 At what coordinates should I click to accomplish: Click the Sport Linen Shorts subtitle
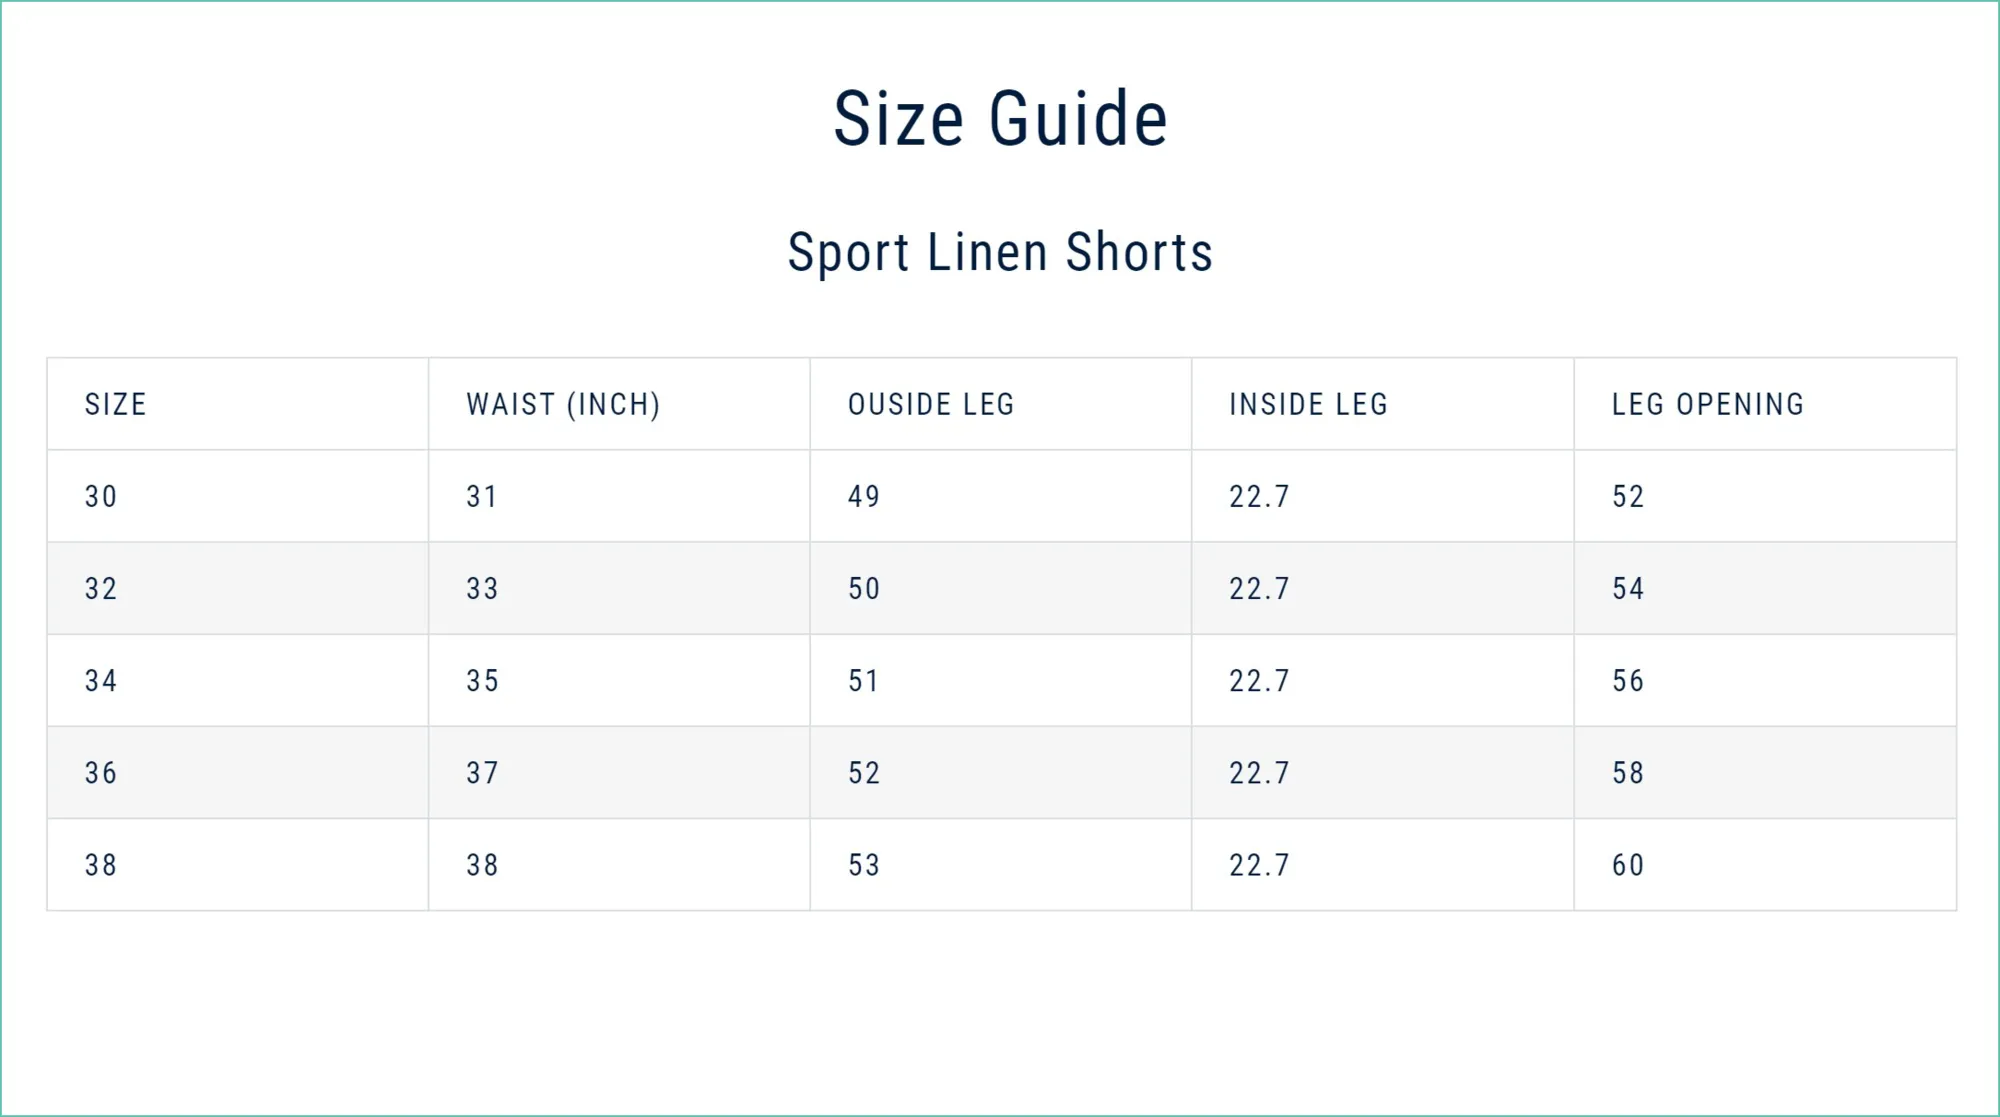1001,252
